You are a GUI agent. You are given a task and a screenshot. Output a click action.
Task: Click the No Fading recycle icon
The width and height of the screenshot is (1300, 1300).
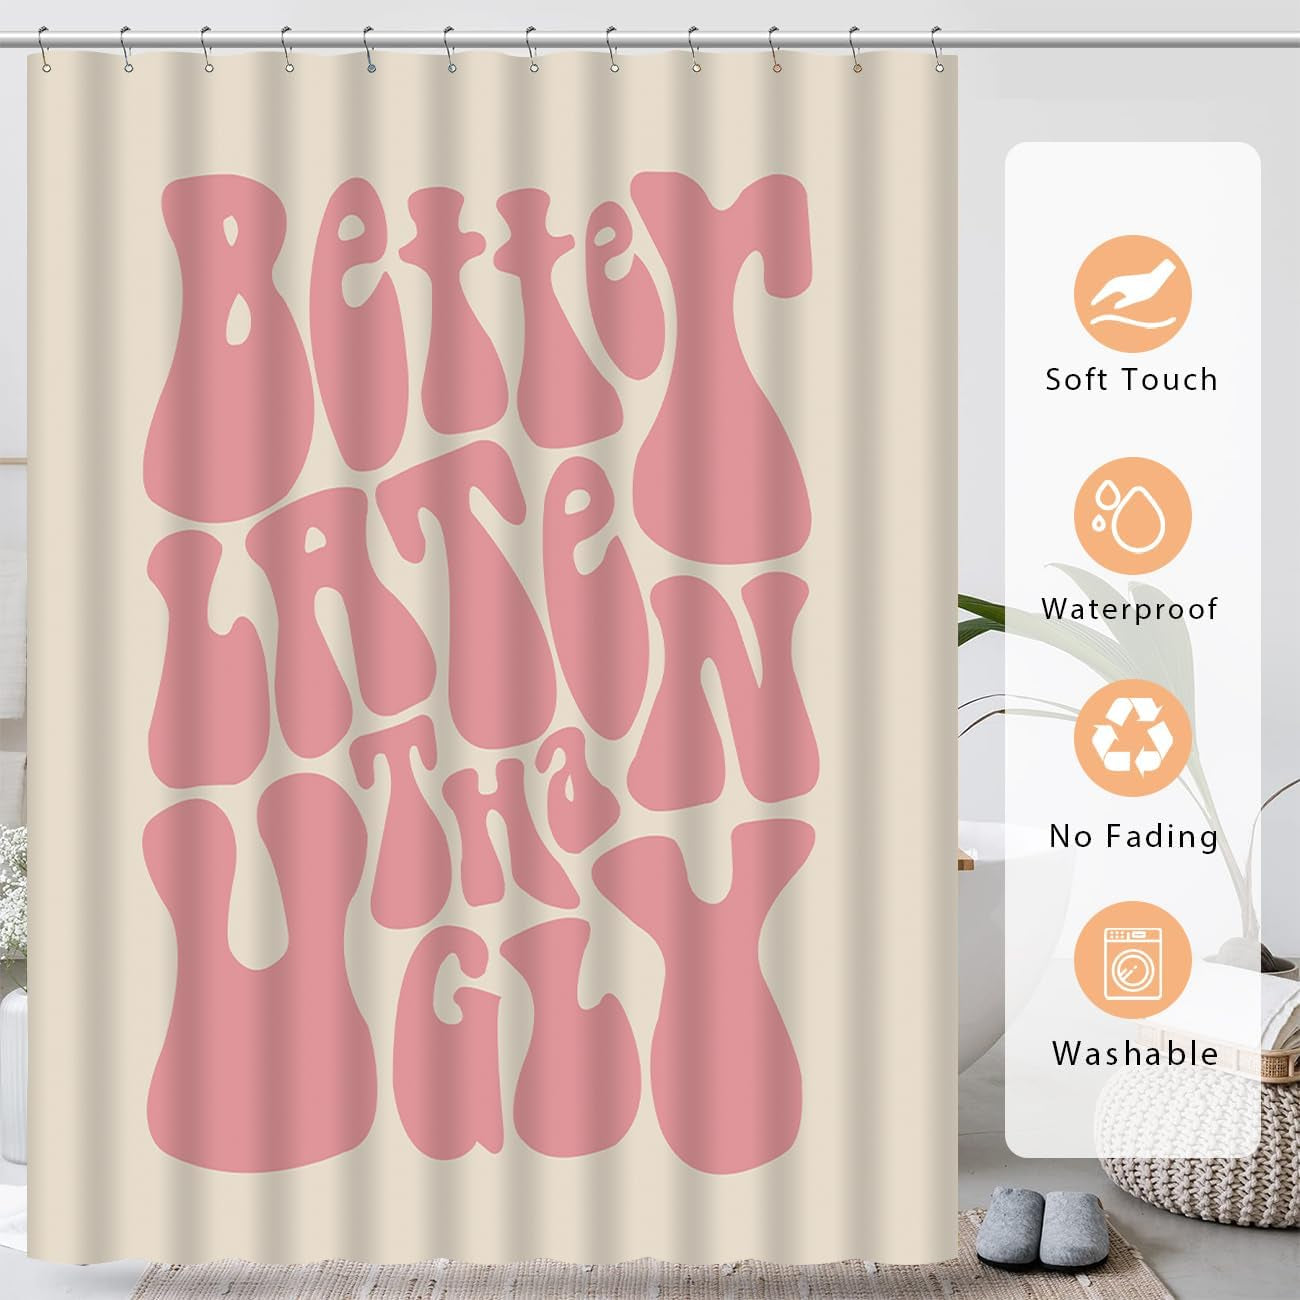(x=1132, y=737)
